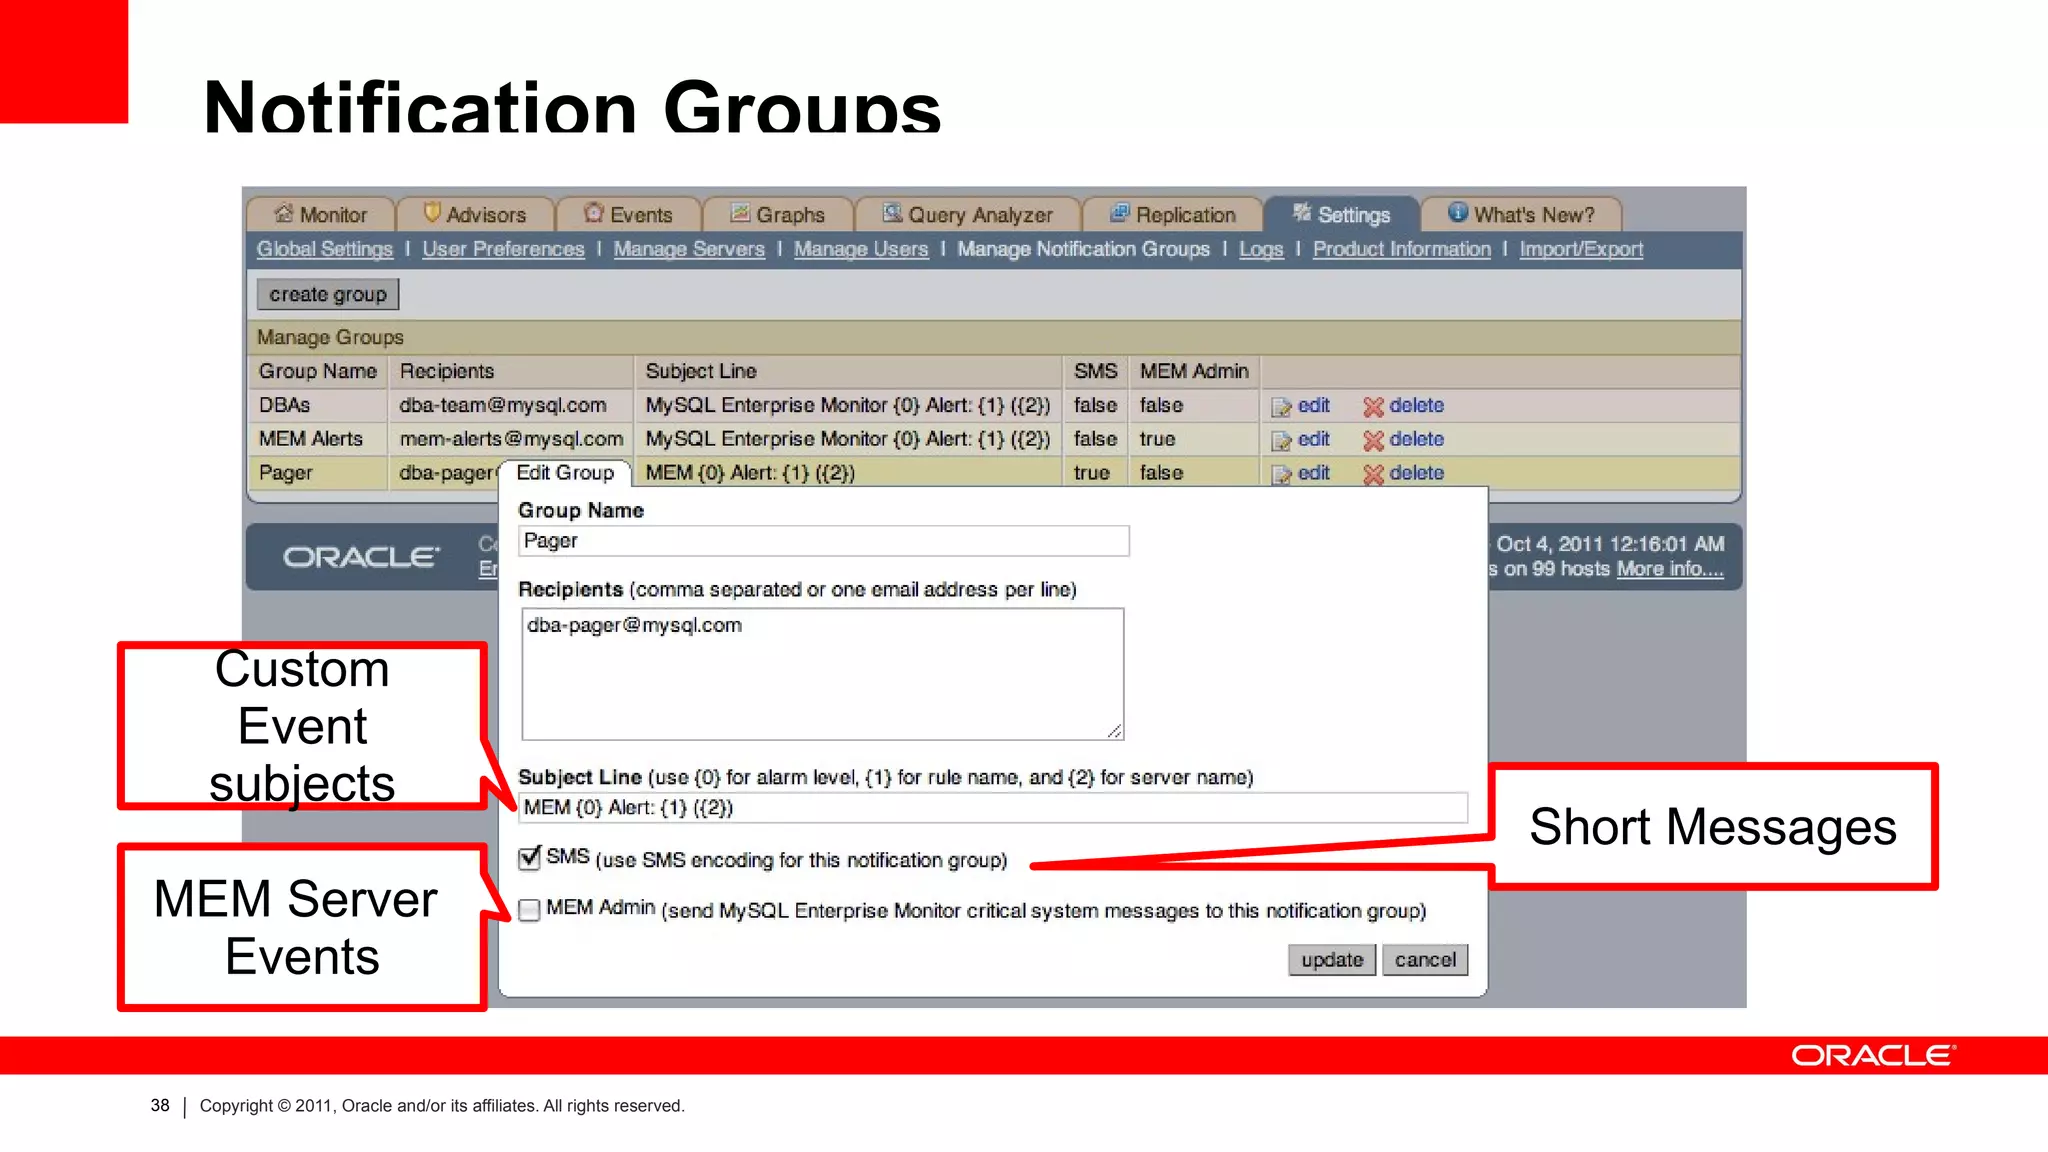Click the Group Name input field
Screen dimensions: 2048x1152
[824, 541]
